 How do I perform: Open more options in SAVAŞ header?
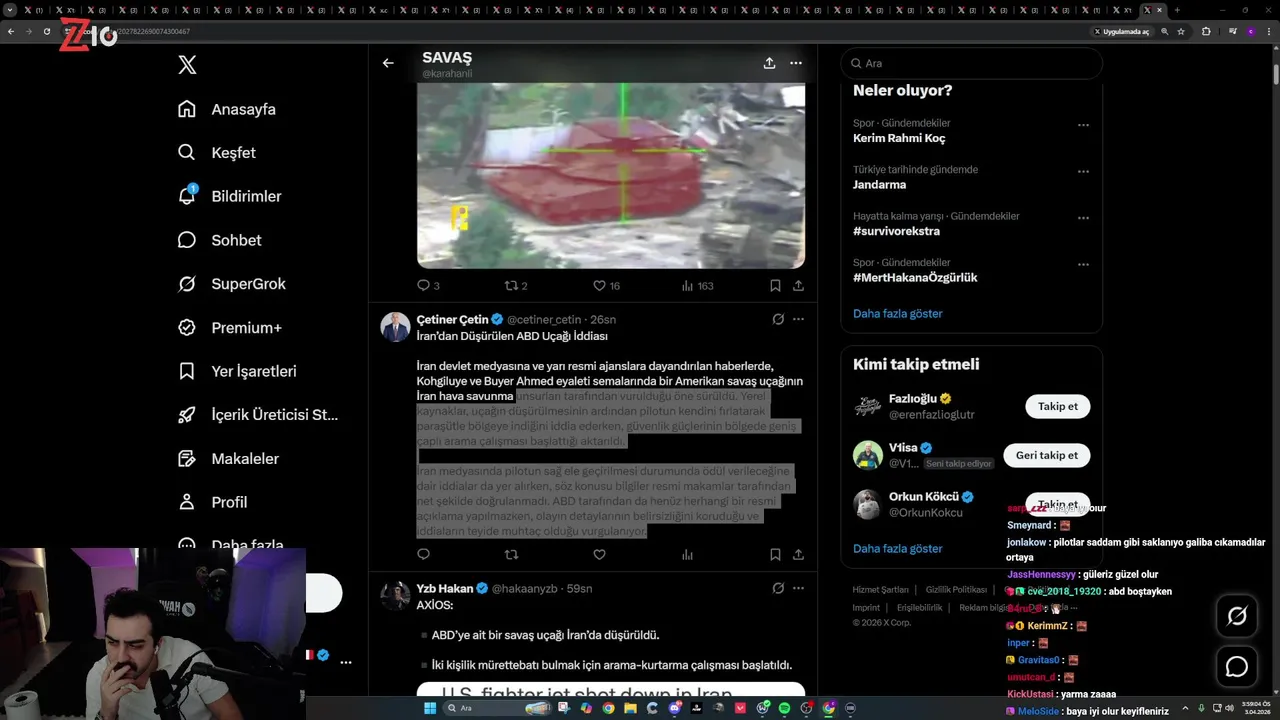pos(796,63)
